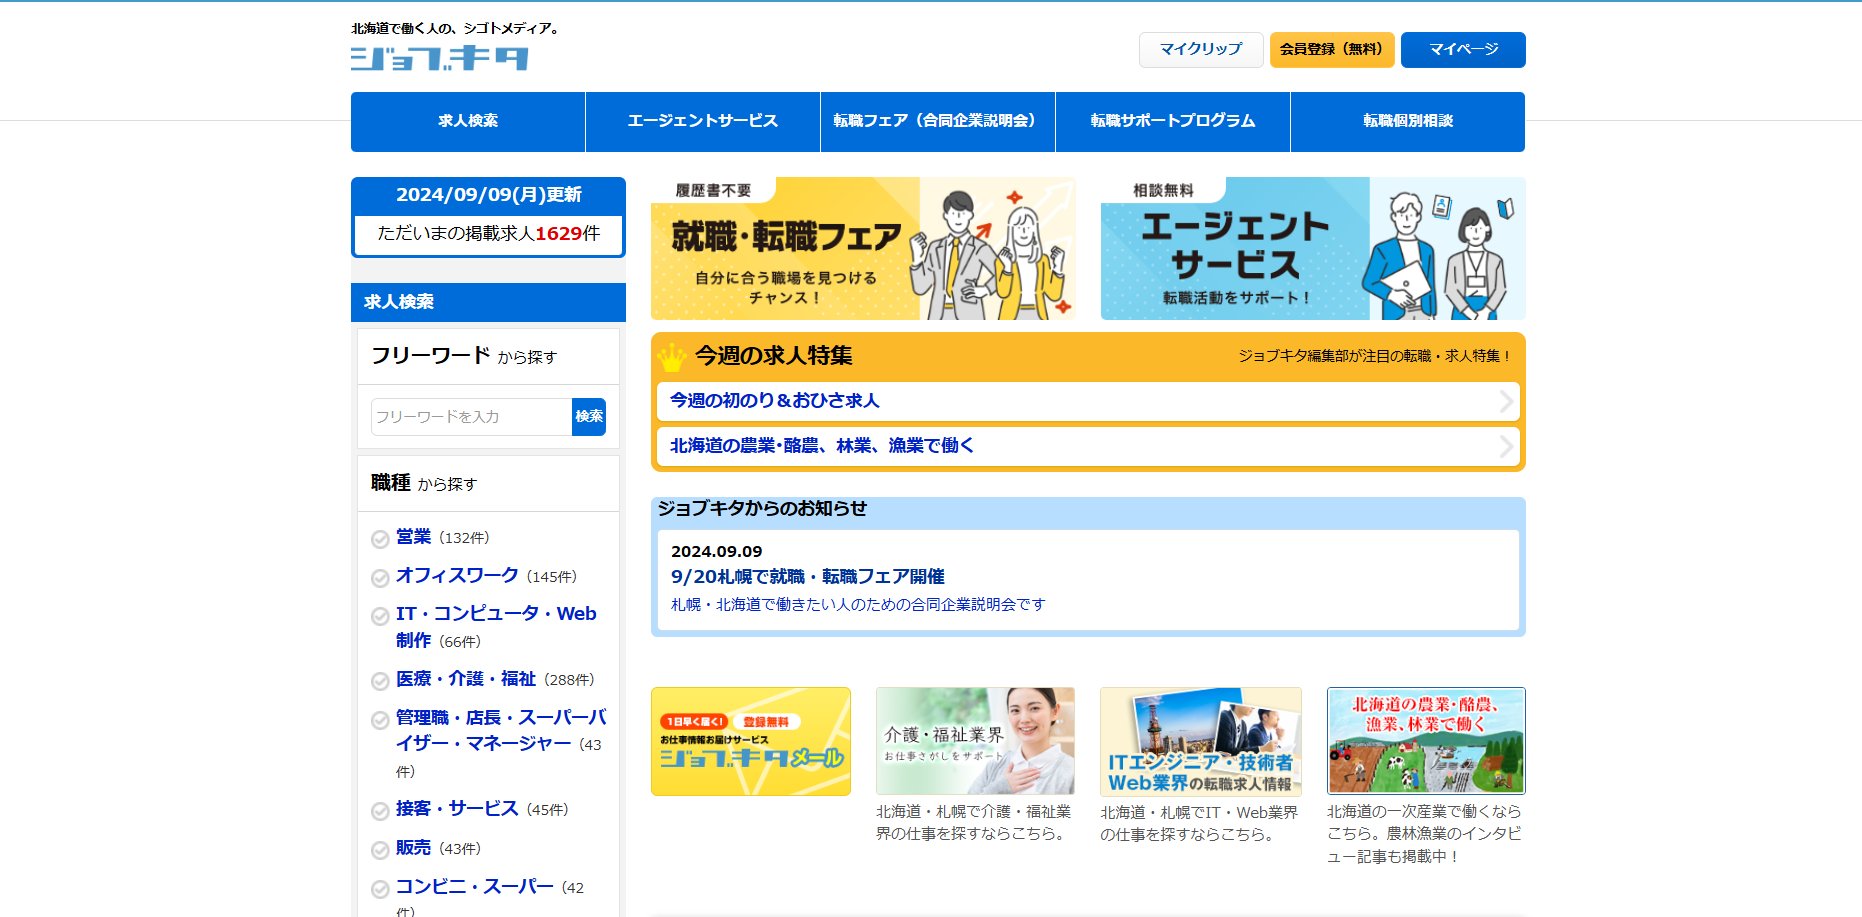
Task: Select the 転職個別相談 navigation tab
Action: point(1407,122)
